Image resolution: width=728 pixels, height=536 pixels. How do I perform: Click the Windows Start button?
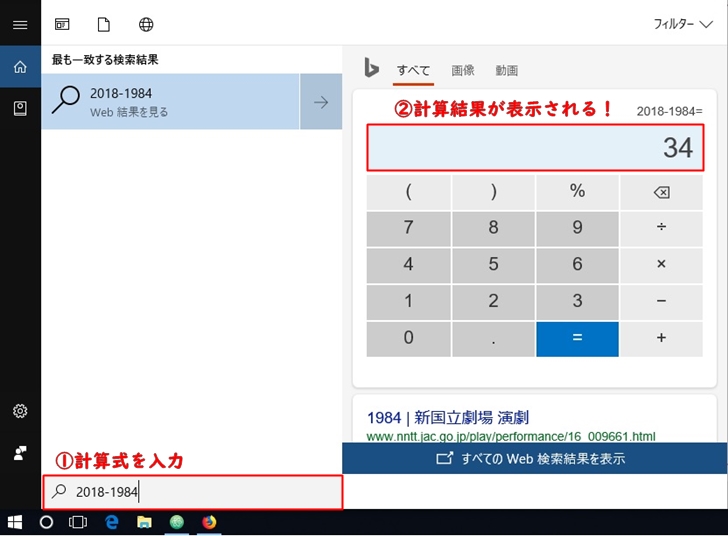(15, 522)
